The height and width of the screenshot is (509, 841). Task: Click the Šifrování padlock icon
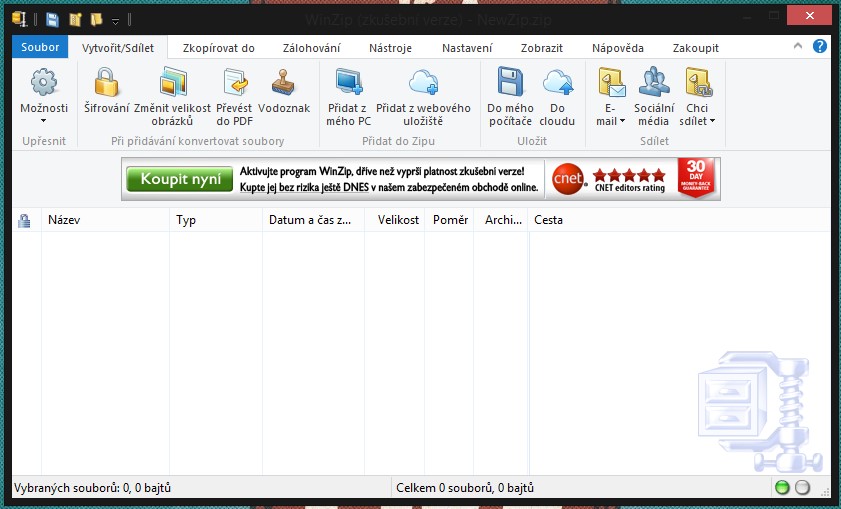tap(106, 82)
